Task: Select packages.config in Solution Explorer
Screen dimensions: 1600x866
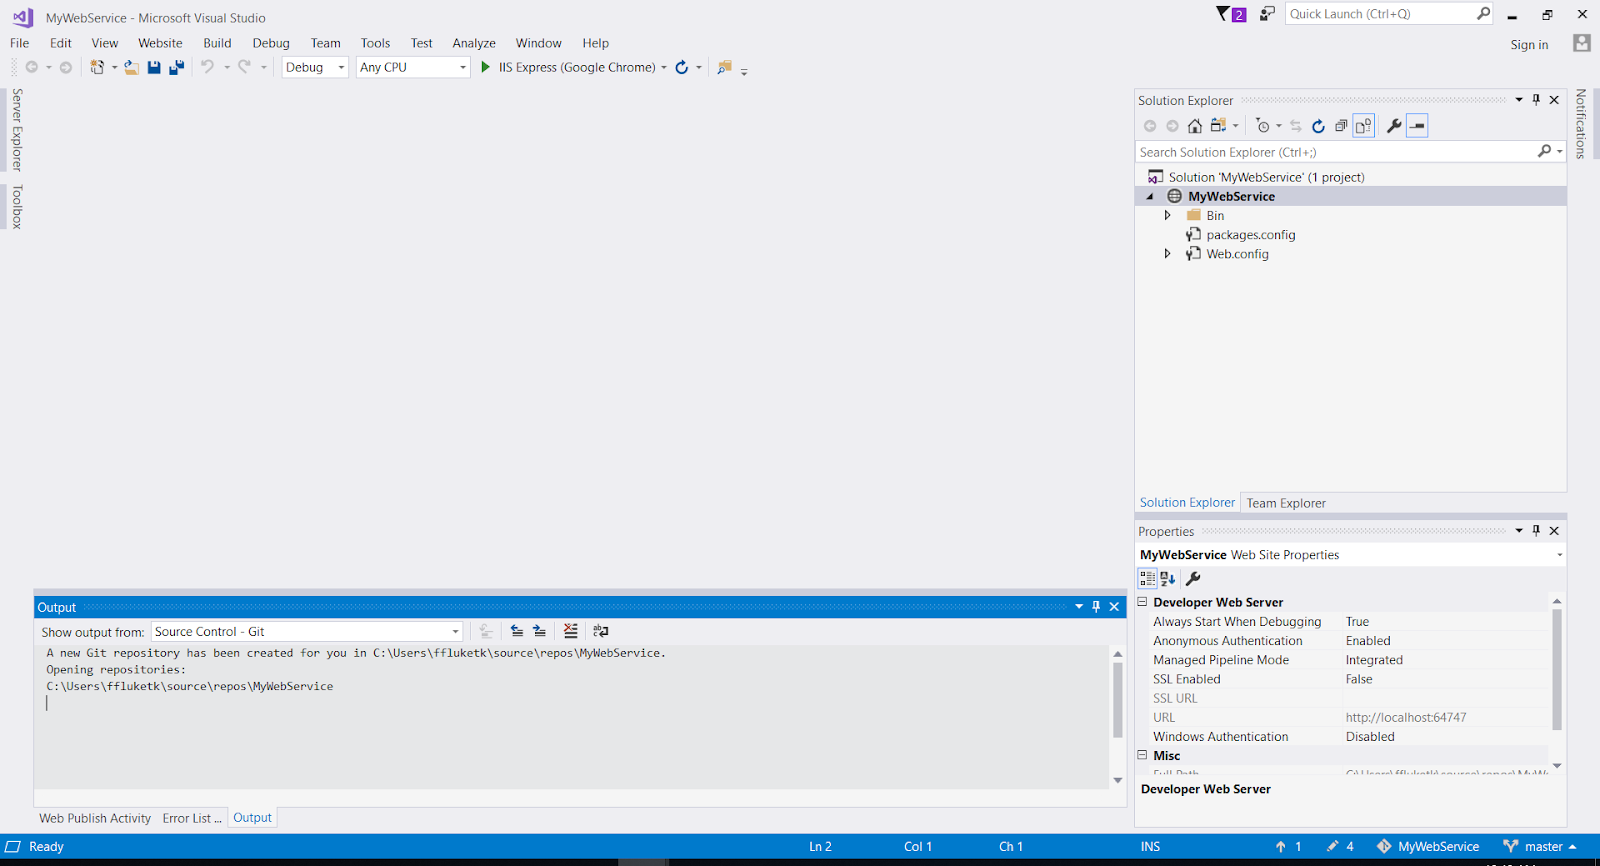Action: point(1250,235)
